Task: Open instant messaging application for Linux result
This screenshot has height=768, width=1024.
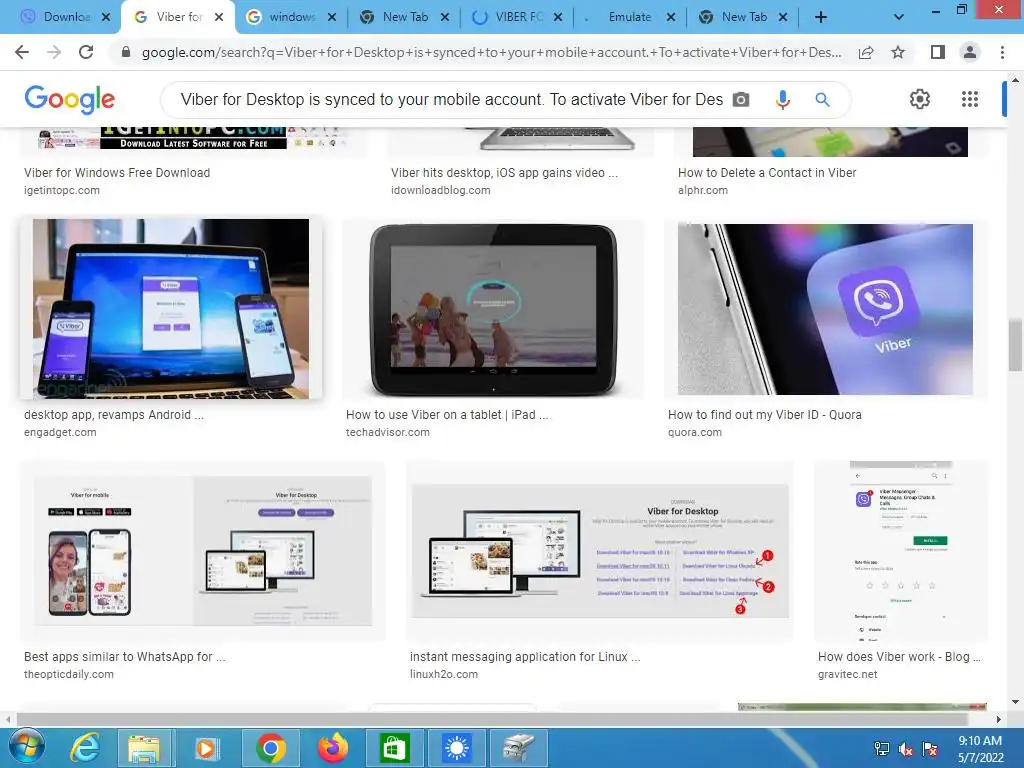Action: click(525, 657)
